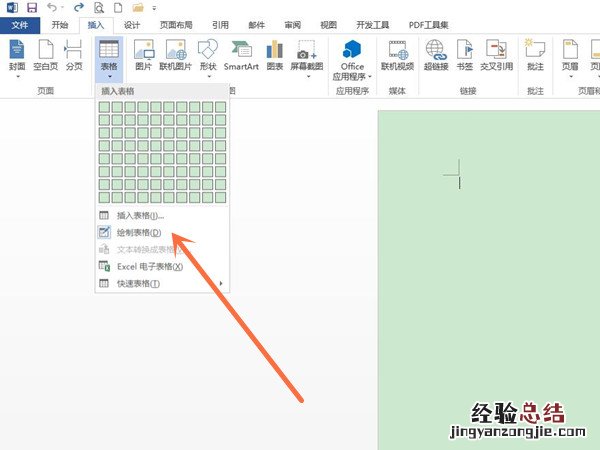Select the bottom-right cell of table grid
This screenshot has height=450, width=600.
pos(220,197)
